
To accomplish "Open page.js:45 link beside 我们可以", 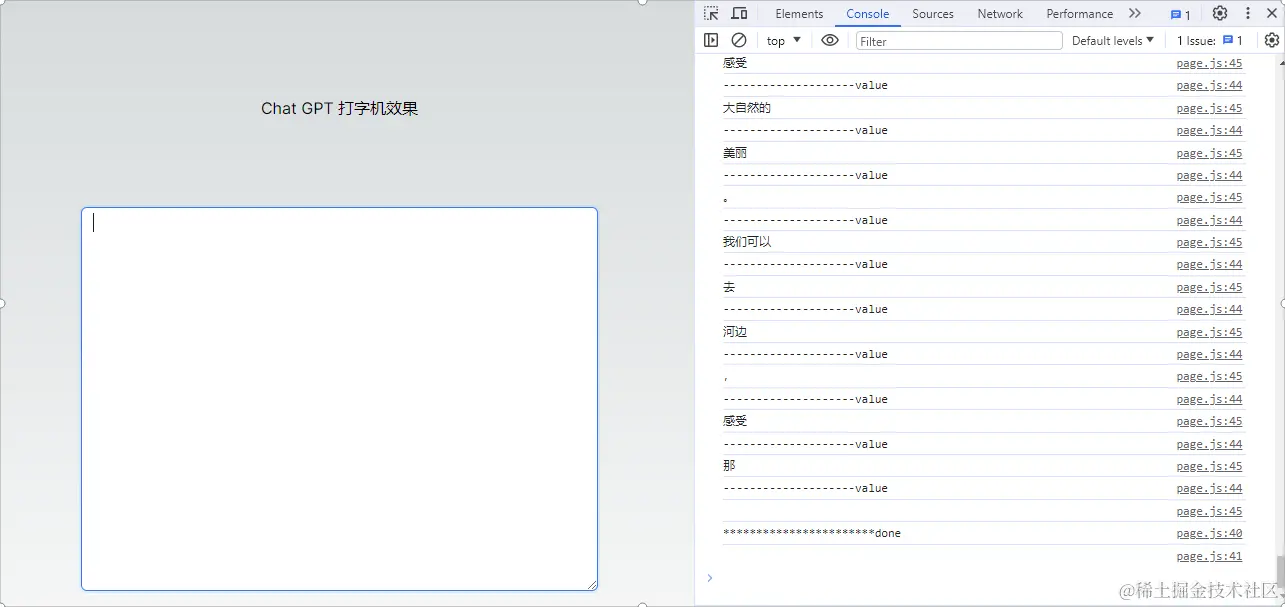I will click(1209, 243).
